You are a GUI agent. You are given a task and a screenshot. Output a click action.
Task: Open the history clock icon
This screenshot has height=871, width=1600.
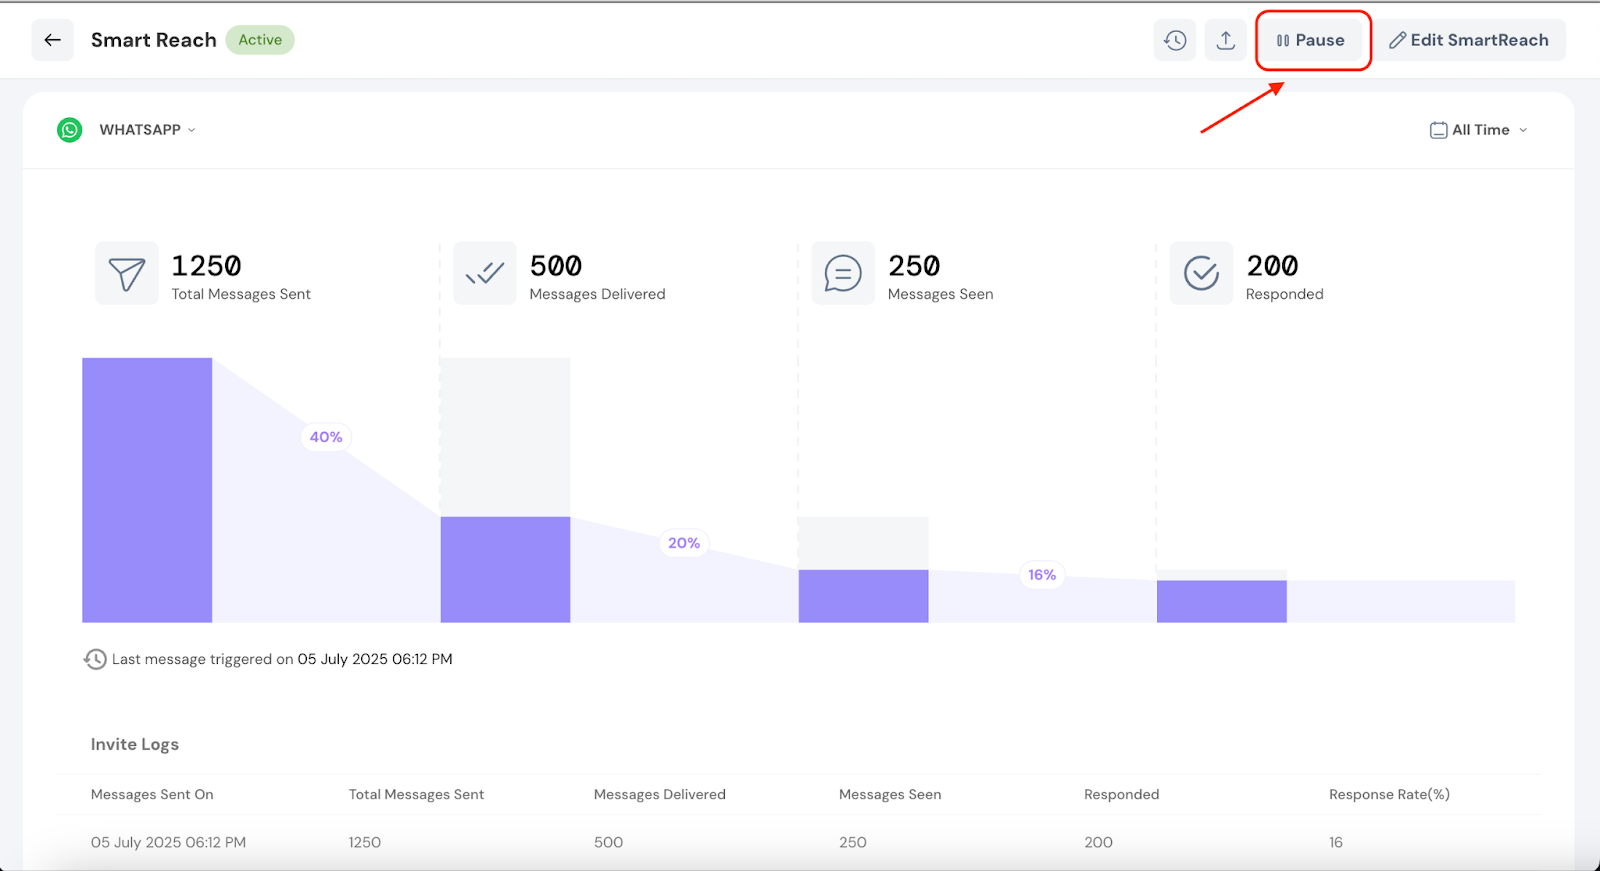(1175, 40)
